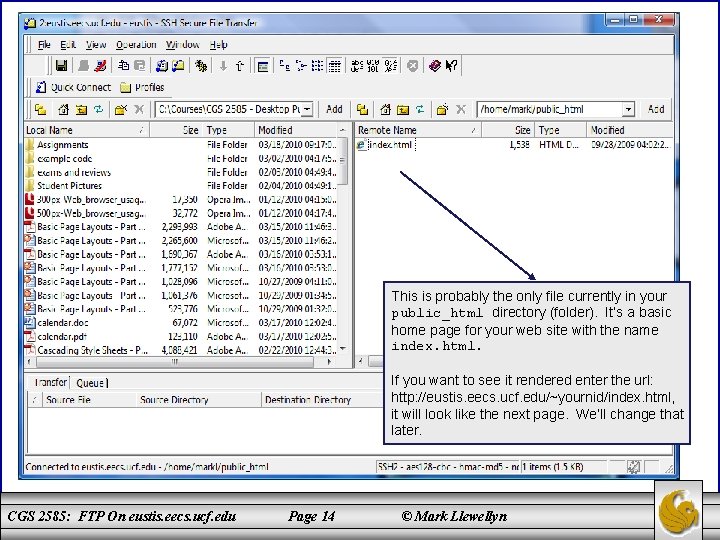Open a New File Transfer Window icon
This screenshot has height=540, width=720.
178,66
